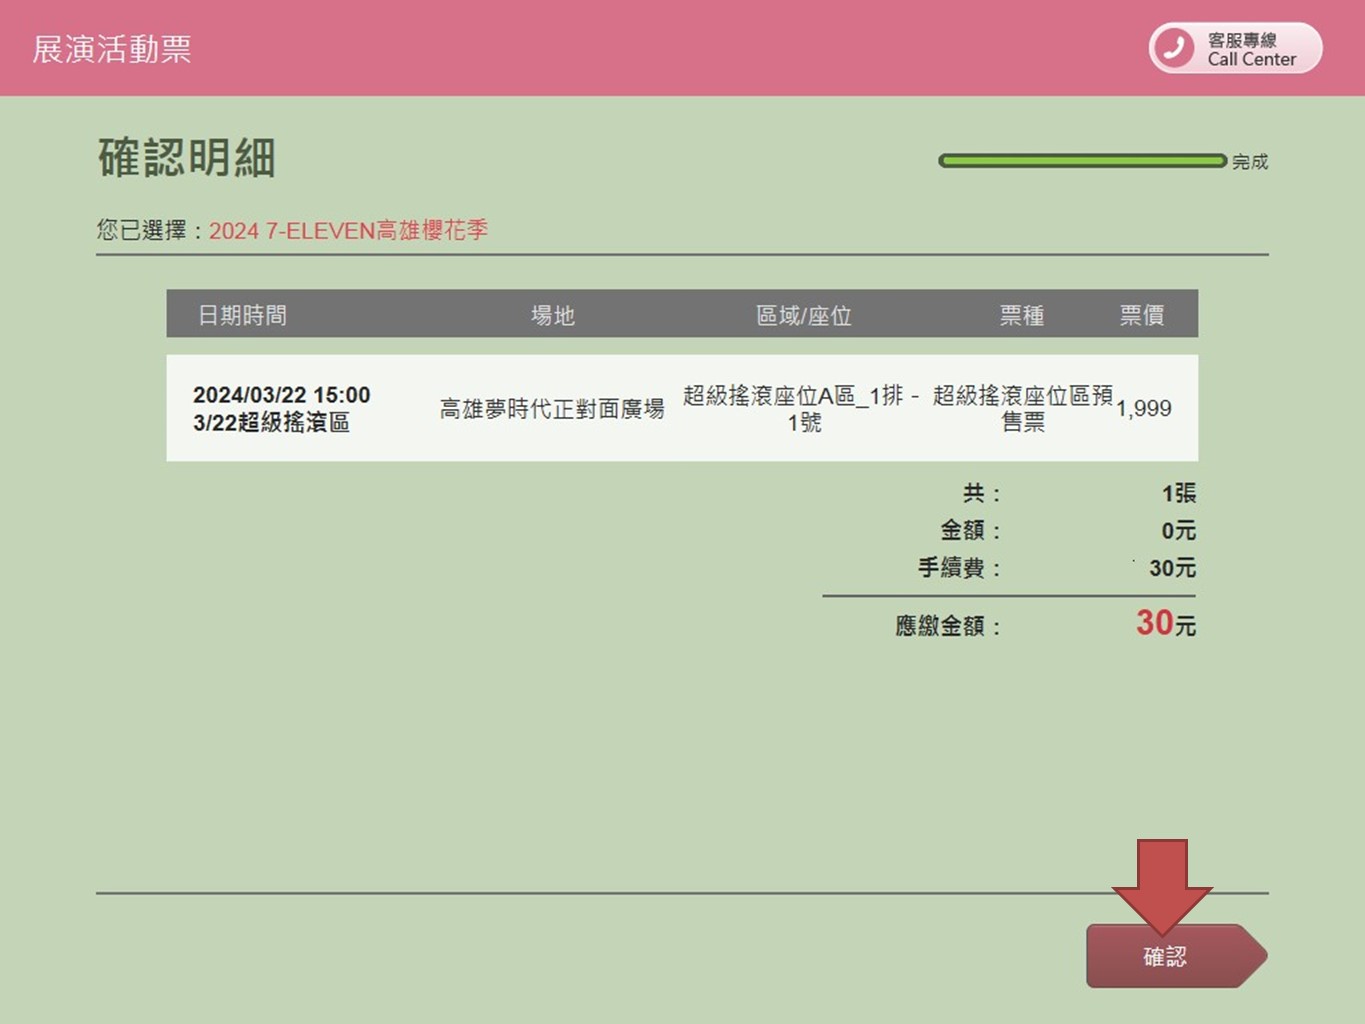Image resolution: width=1365 pixels, height=1024 pixels.
Task: Click the 您已選擇 label
Action: coord(150,231)
